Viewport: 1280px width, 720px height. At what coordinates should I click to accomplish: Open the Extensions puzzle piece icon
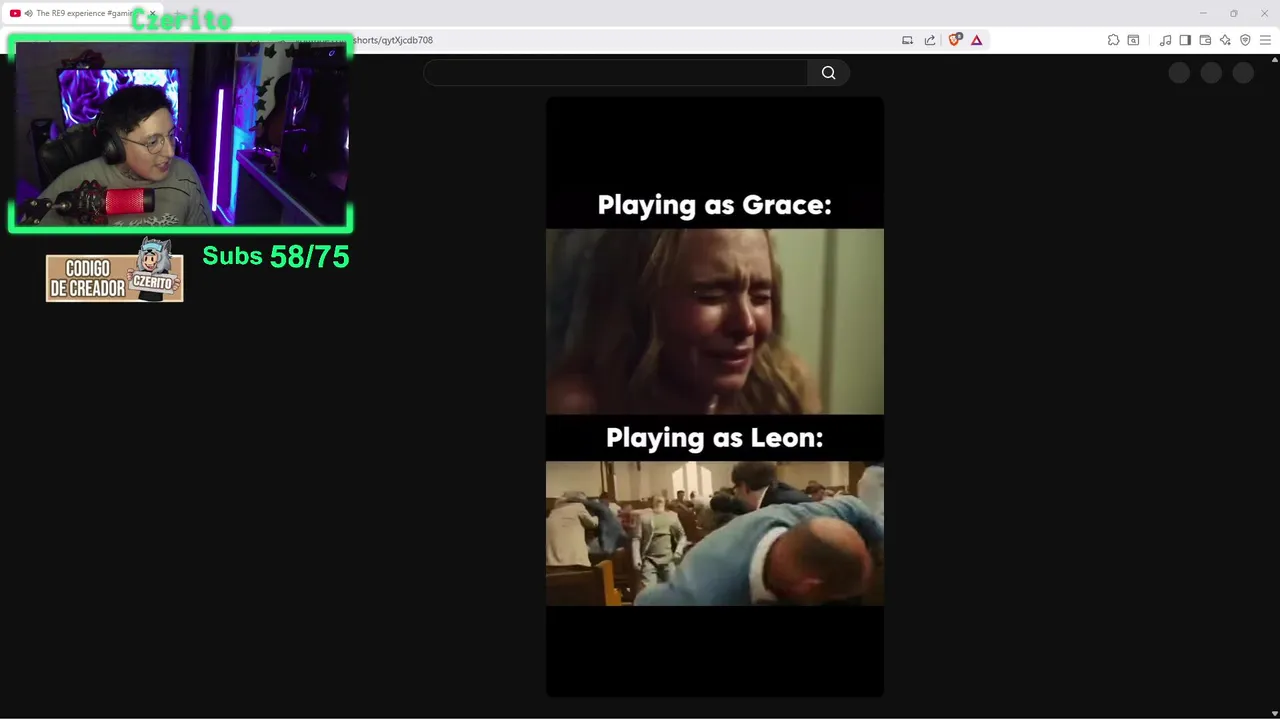1113,40
